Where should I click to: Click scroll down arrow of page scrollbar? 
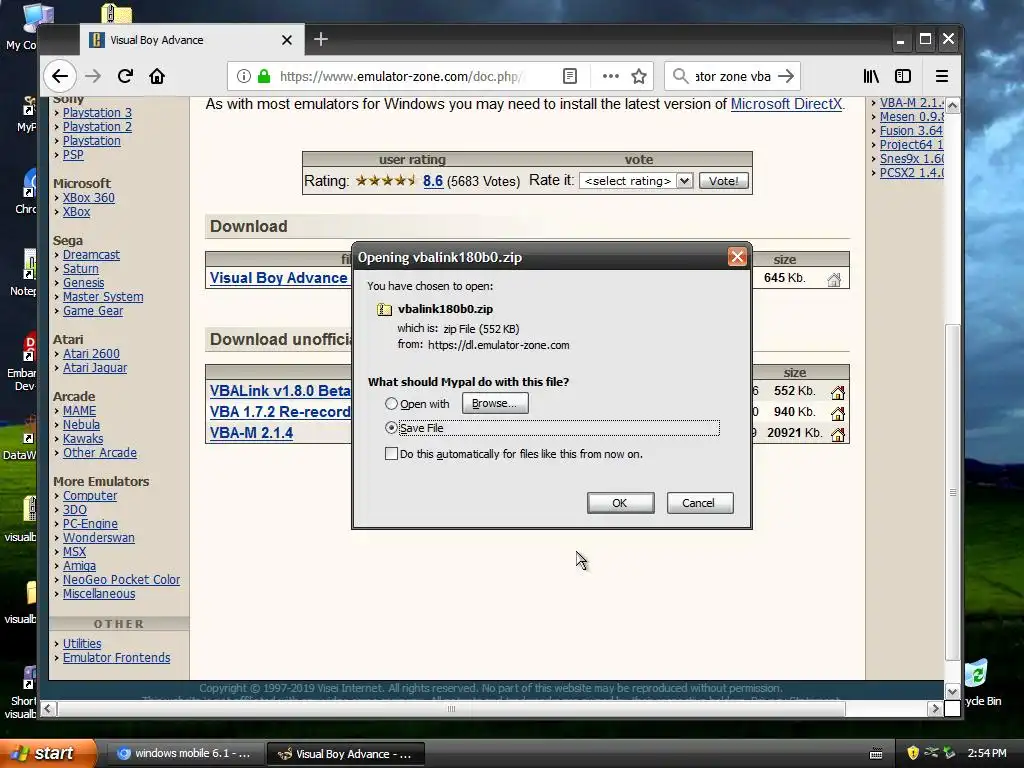click(953, 691)
